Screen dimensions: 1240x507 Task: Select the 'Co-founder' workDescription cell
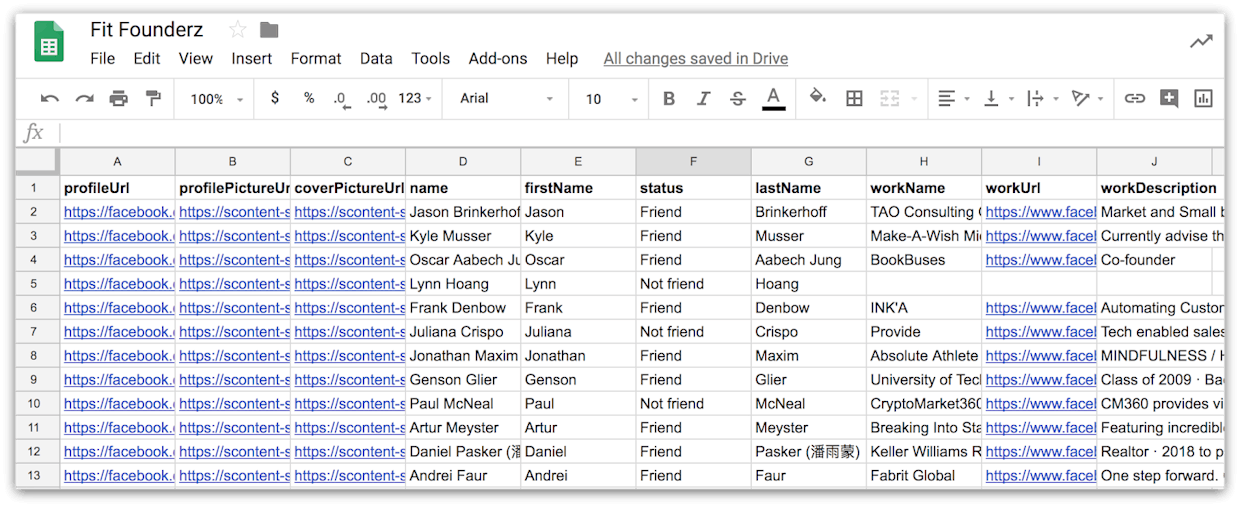pos(1154,260)
